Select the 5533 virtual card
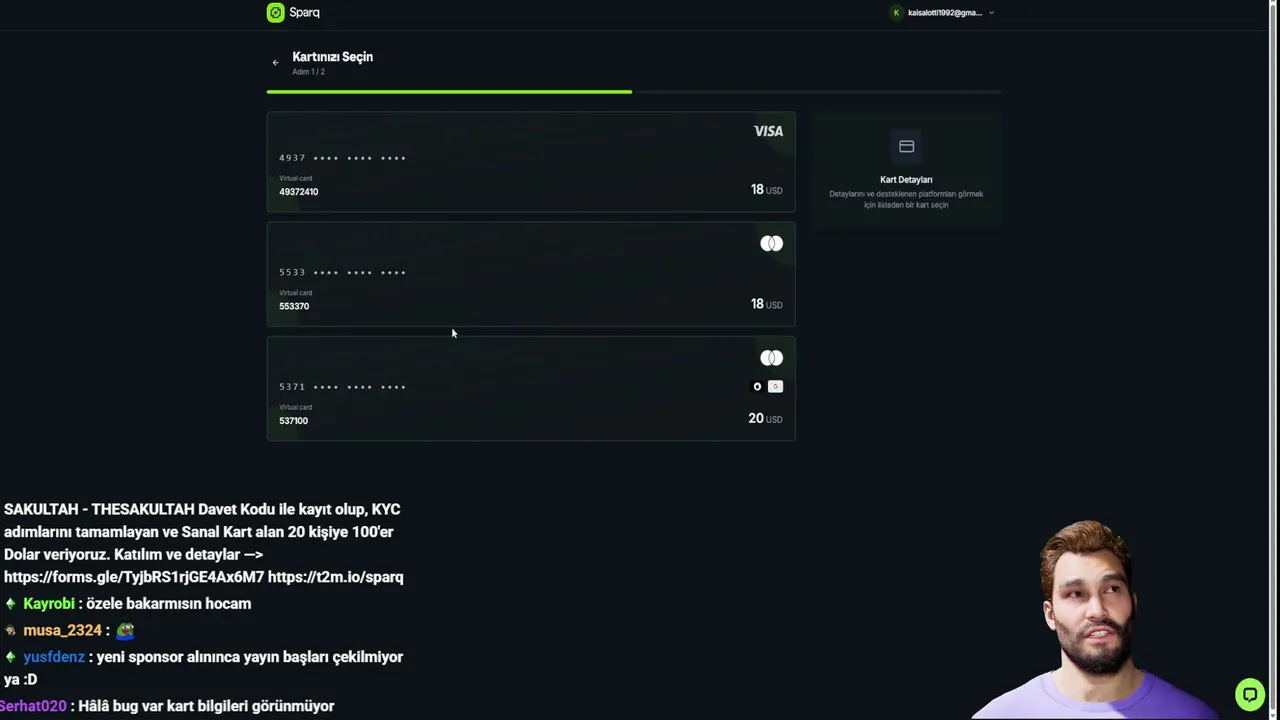Viewport: 1280px width, 720px height. tap(531, 274)
